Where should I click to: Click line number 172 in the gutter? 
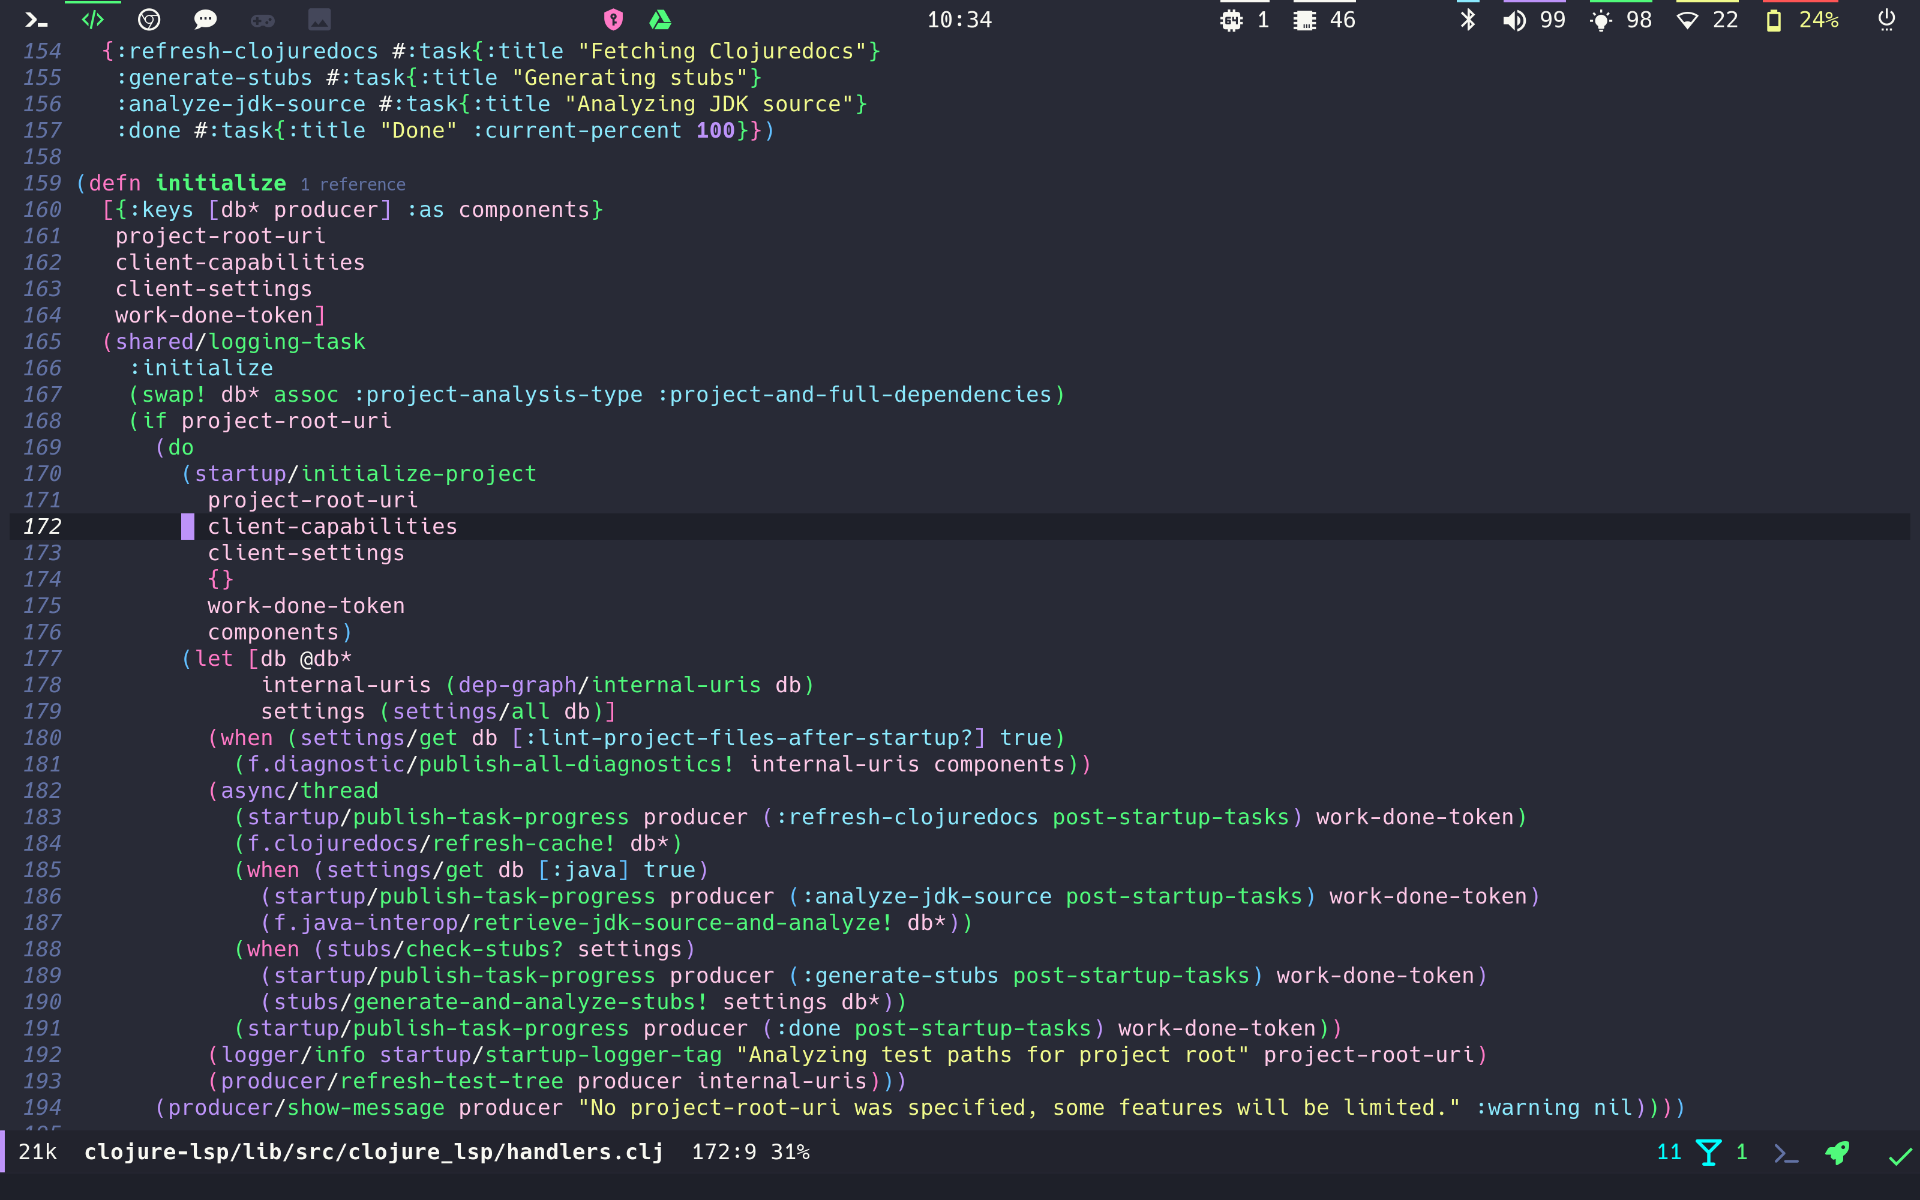[43, 527]
